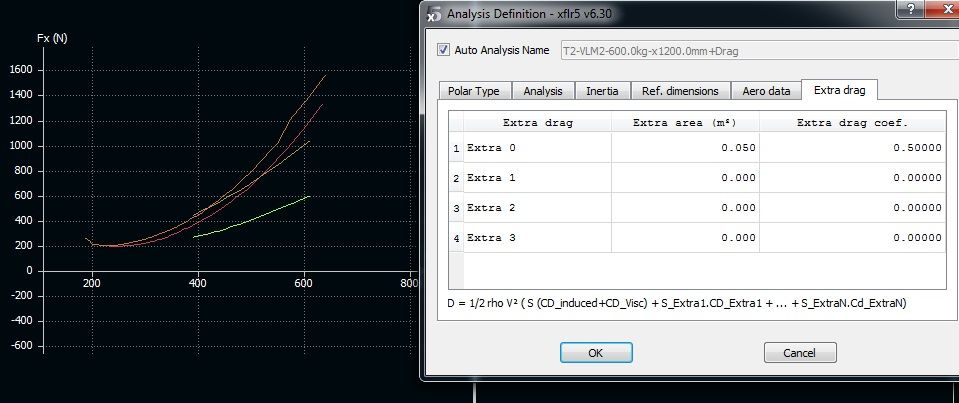This screenshot has height=403, width=959.
Task: Toggle the Auto Analysis Name checkbox
Action: click(x=444, y=49)
